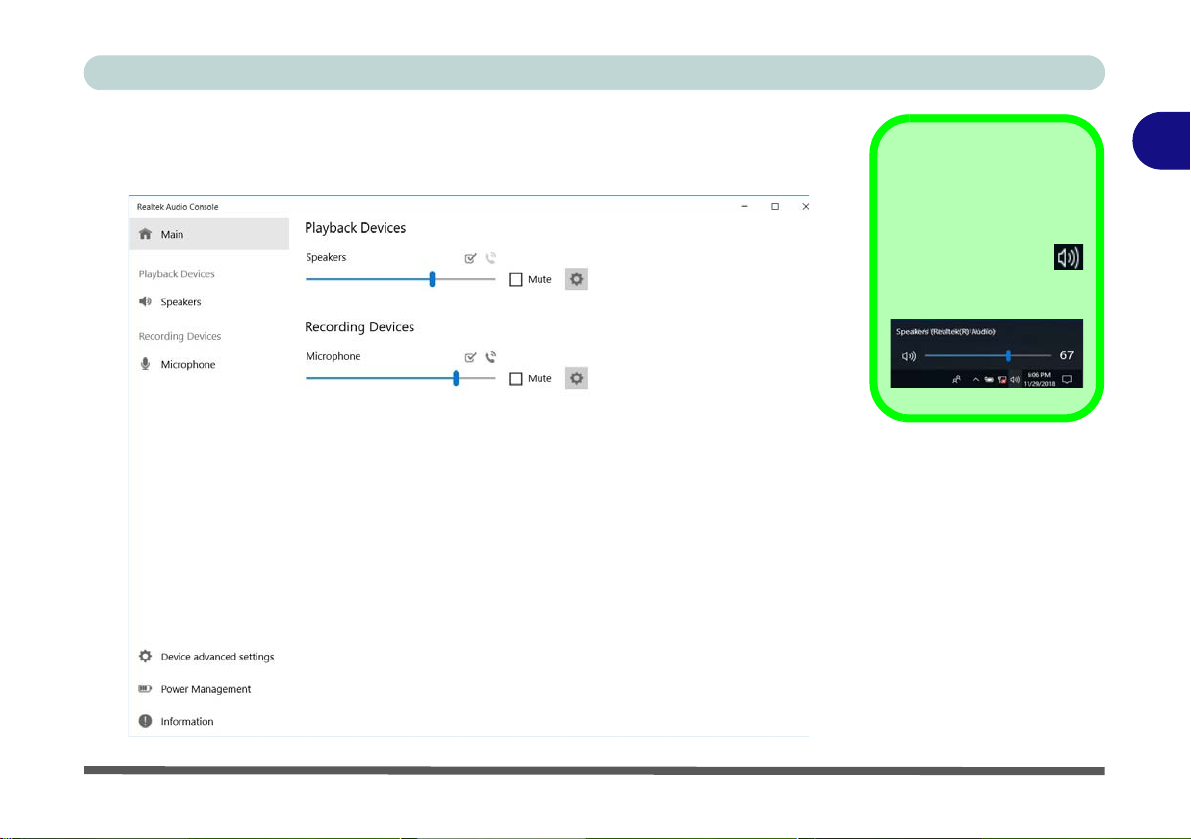Adjust the Microphone volume slider

tap(400, 378)
